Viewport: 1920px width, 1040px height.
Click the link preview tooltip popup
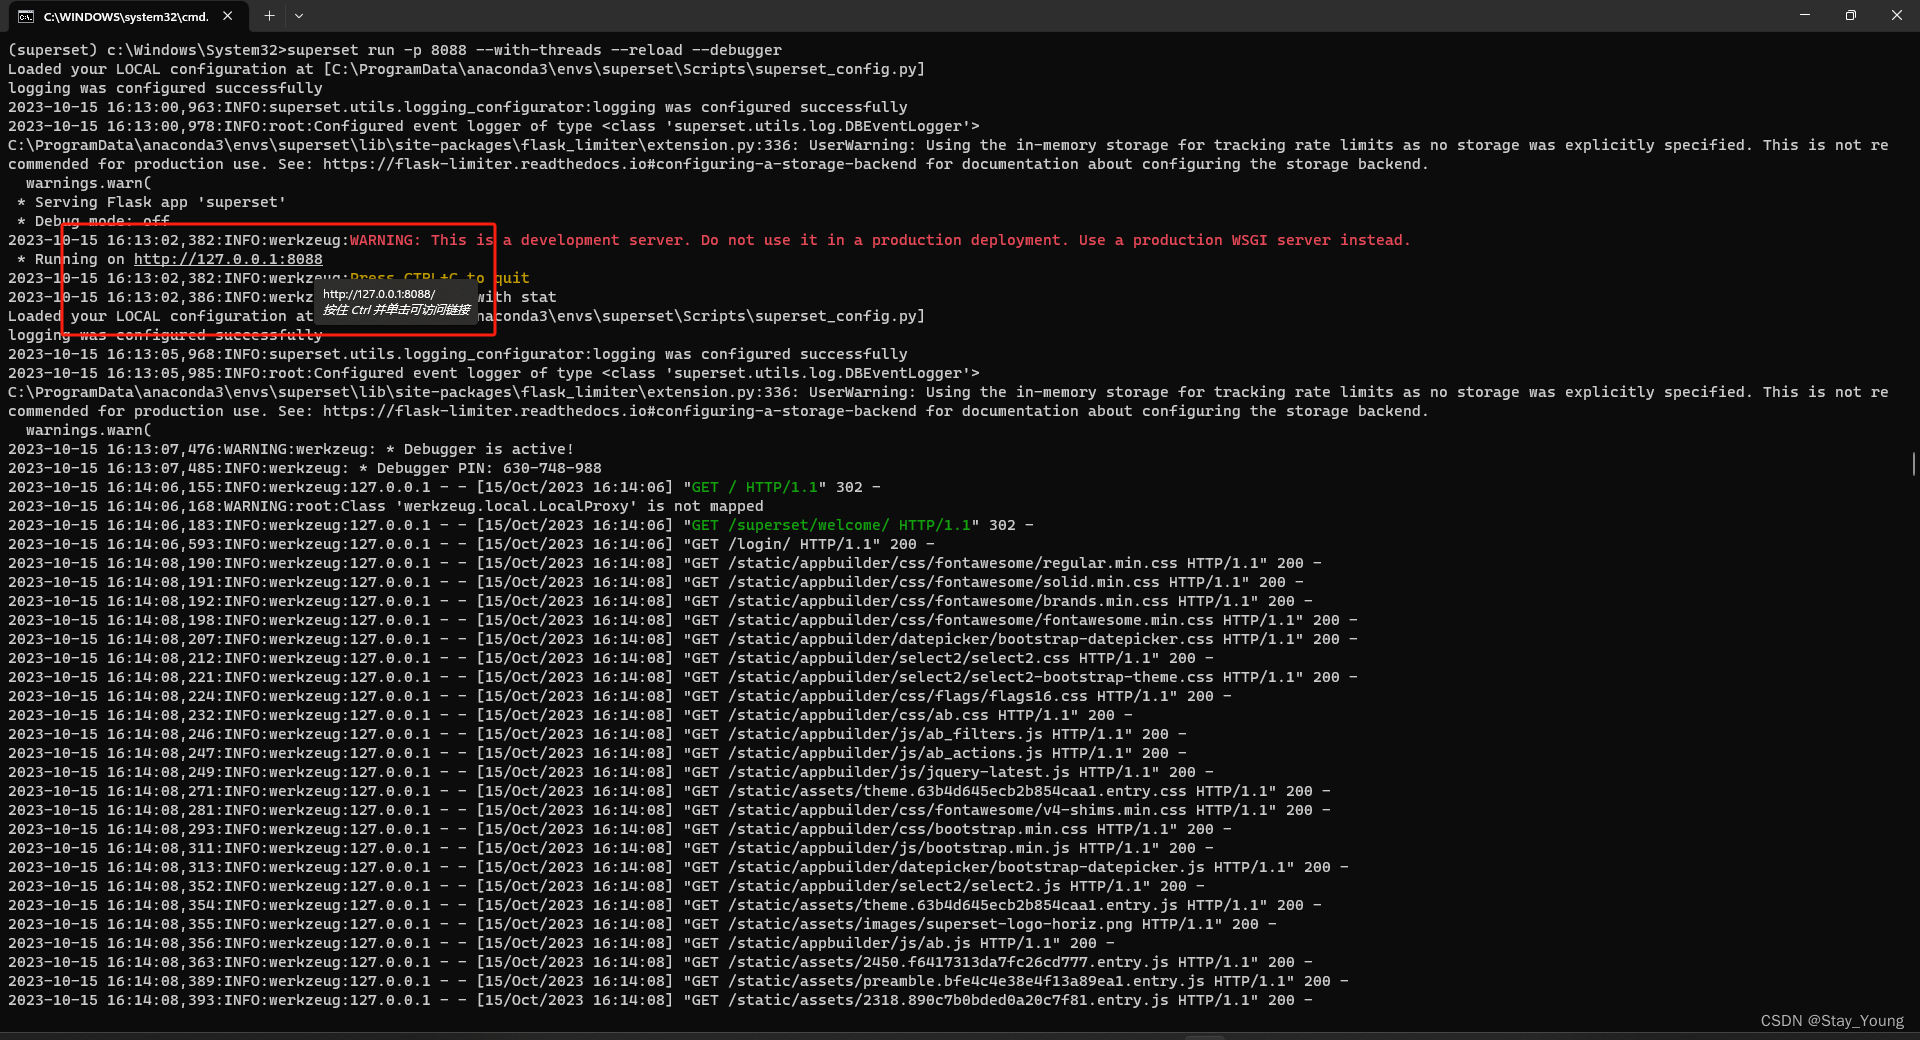coord(396,302)
